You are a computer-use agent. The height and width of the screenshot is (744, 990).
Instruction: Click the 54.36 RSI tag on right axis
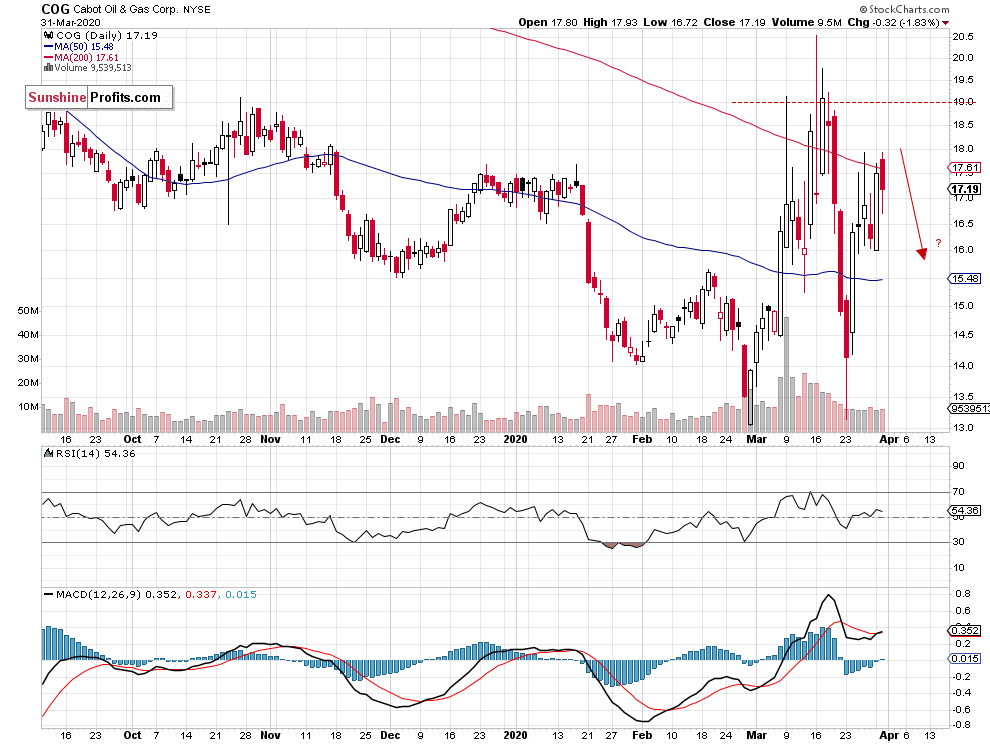tap(965, 510)
